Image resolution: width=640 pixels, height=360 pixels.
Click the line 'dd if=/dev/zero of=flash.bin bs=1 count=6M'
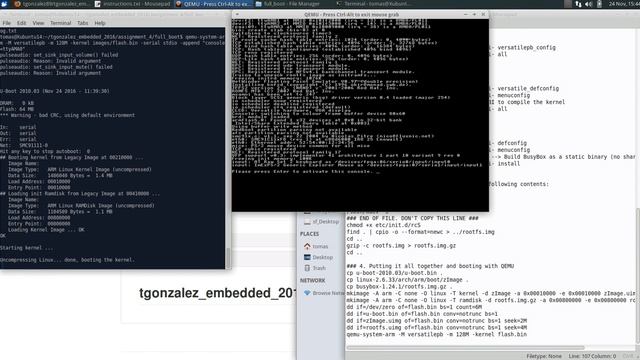pos(414,307)
